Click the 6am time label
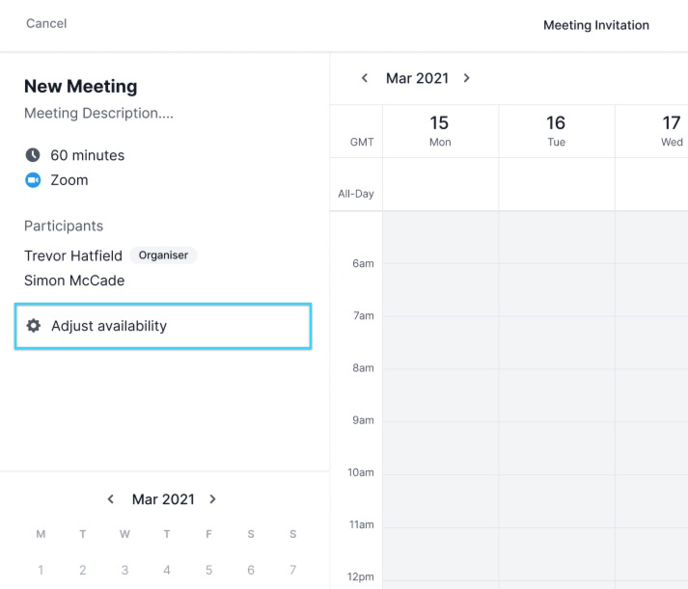 pyautogui.click(x=363, y=263)
